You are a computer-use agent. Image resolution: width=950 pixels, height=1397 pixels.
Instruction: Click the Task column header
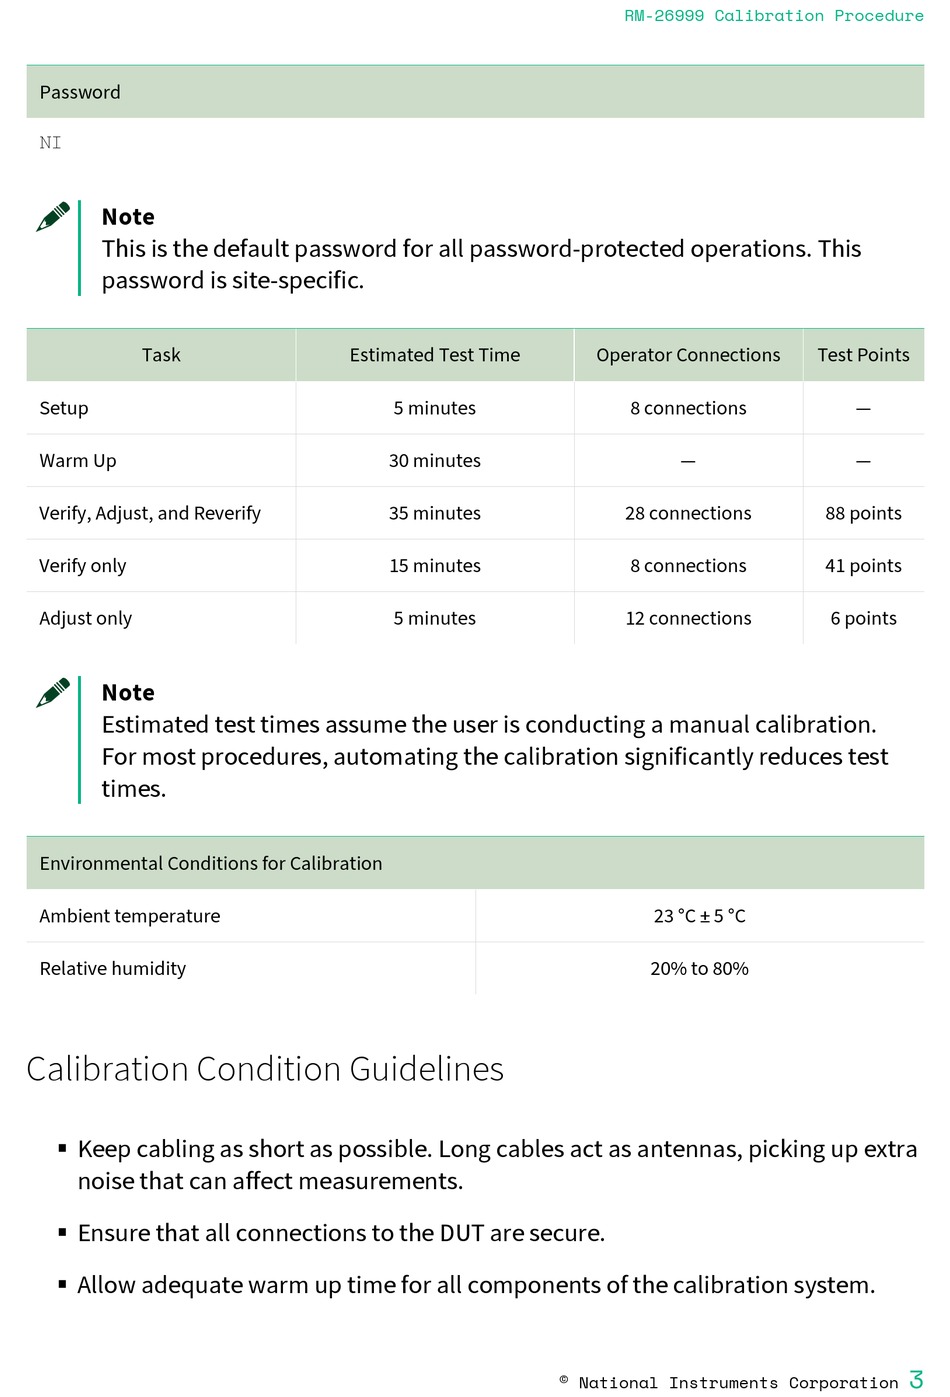[x=161, y=355]
